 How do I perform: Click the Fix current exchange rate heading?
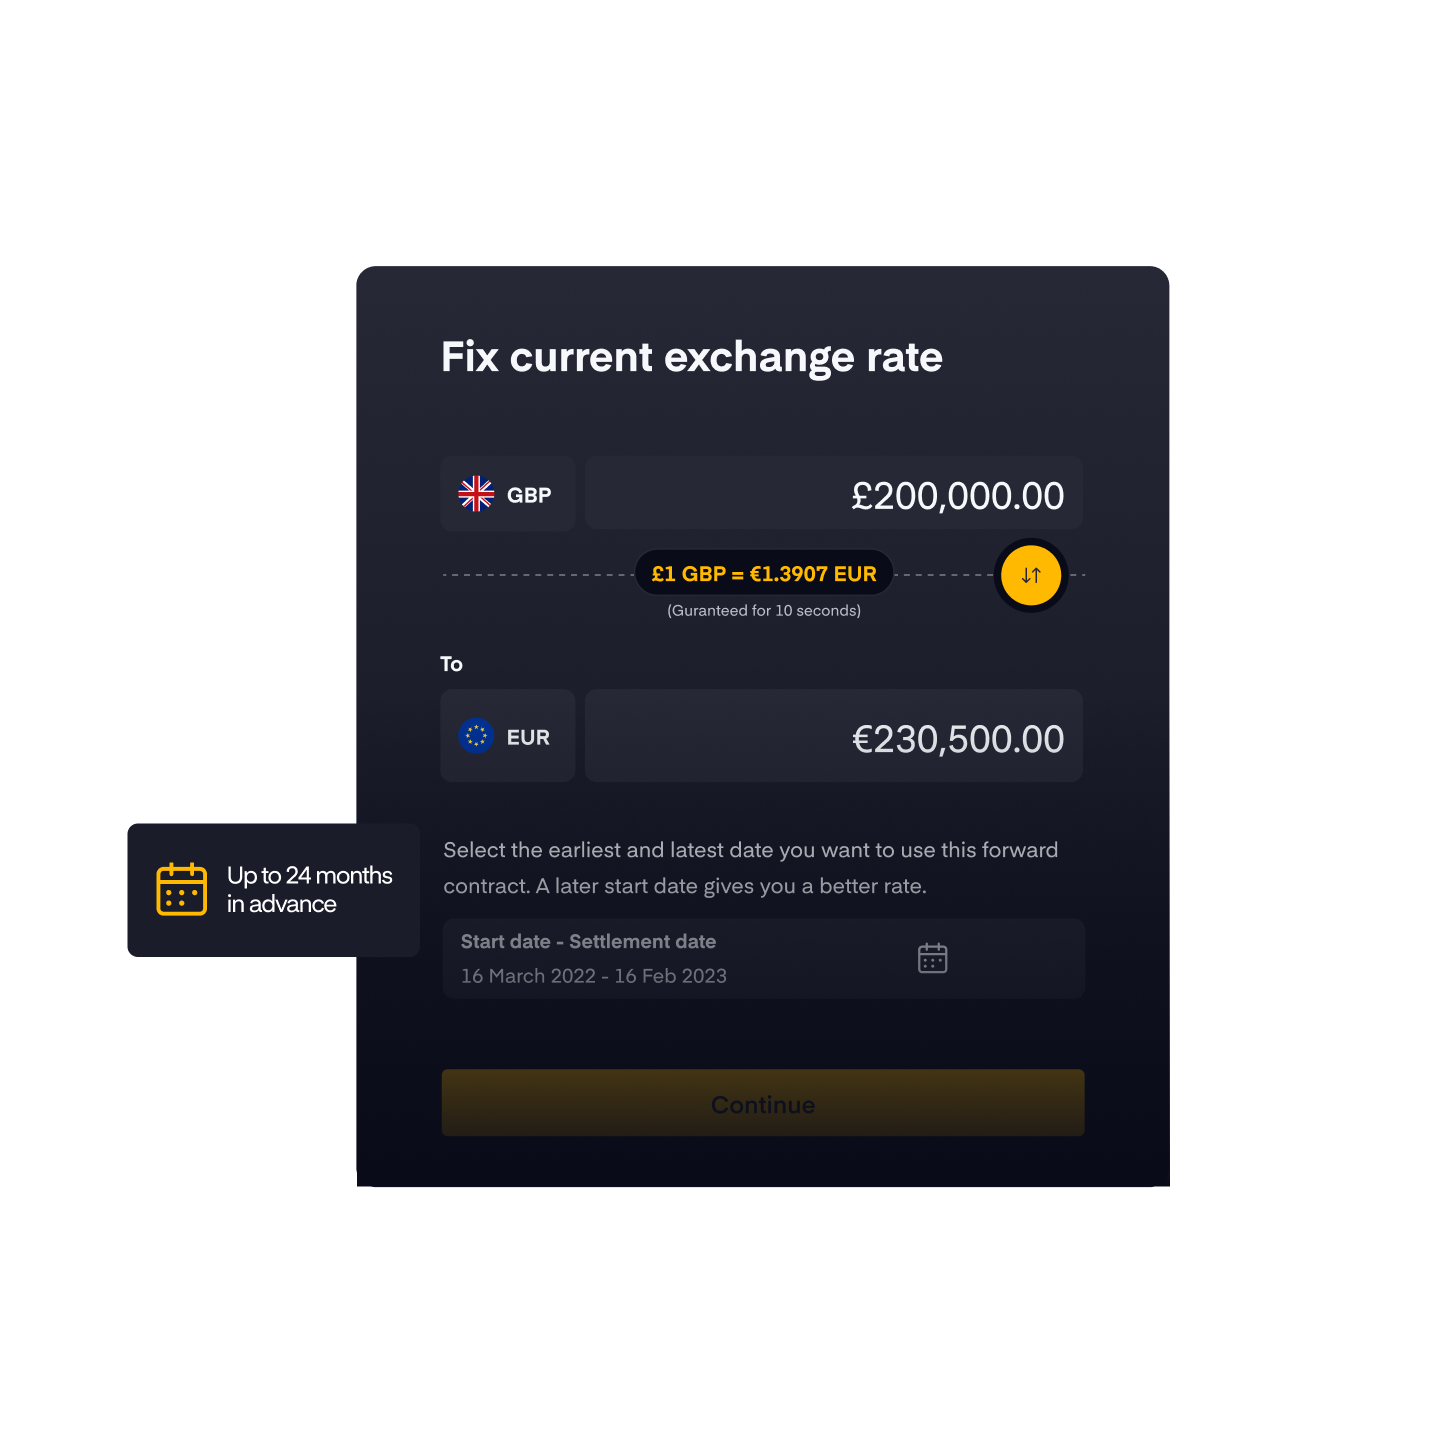click(x=692, y=358)
